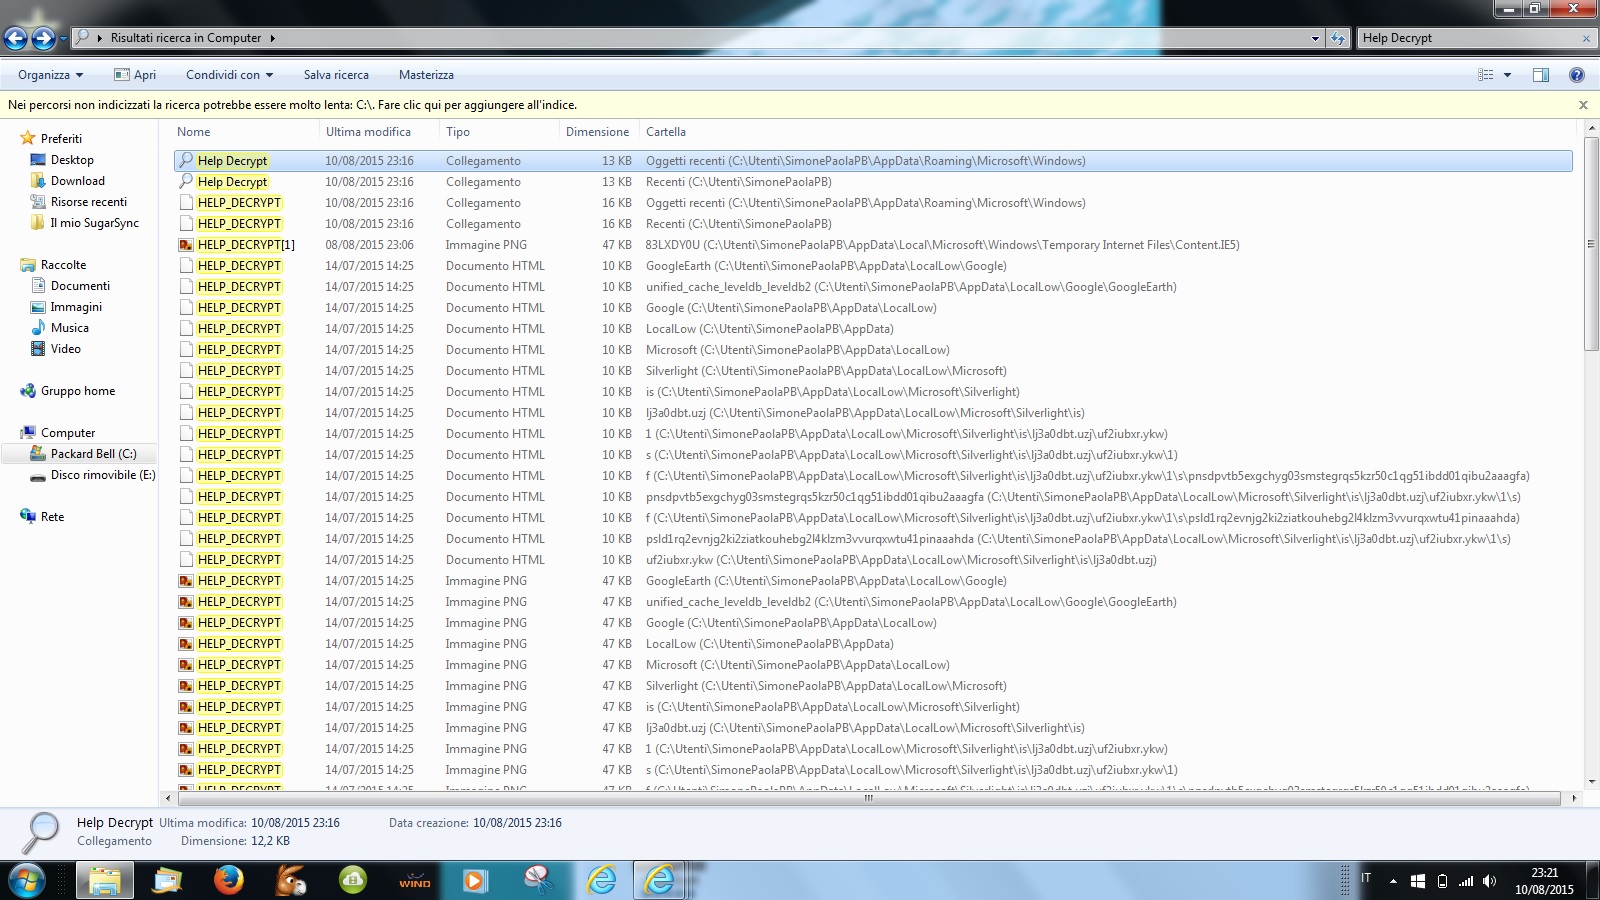Open the Immagini library

coord(76,307)
